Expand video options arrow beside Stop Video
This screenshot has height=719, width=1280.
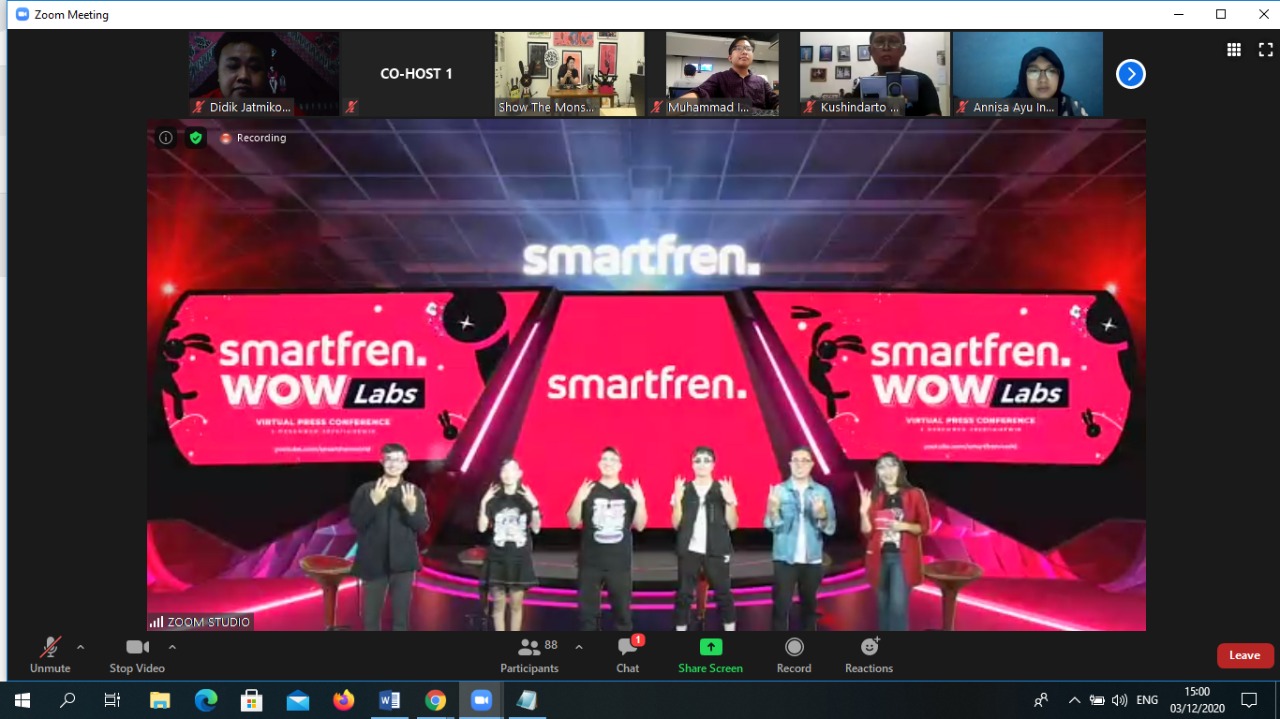[x=172, y=647]
